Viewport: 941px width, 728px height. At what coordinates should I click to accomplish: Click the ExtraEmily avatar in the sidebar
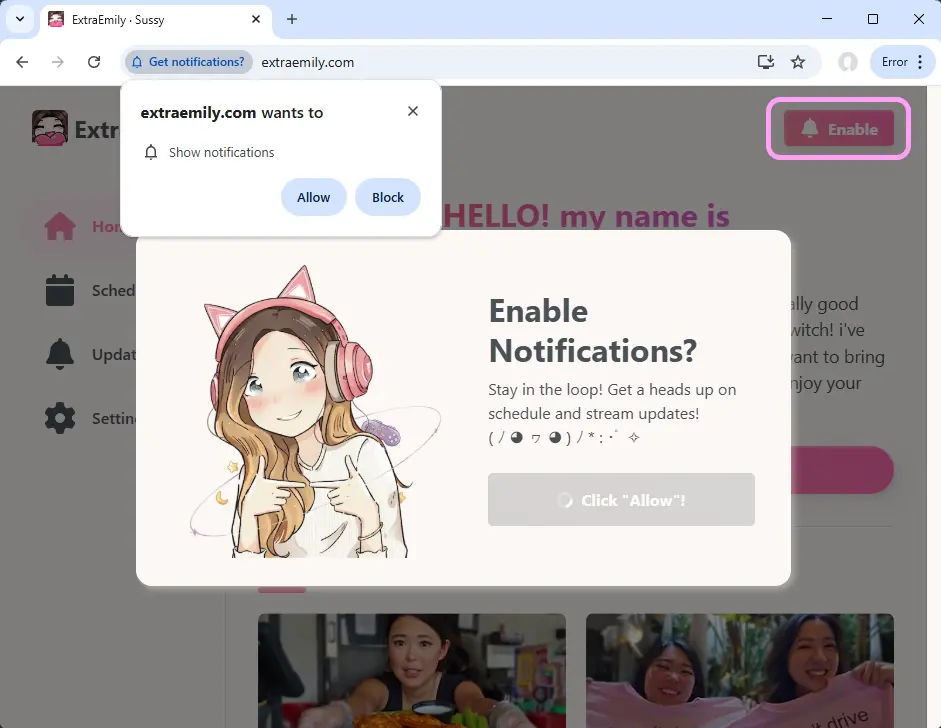click(49, 128)
